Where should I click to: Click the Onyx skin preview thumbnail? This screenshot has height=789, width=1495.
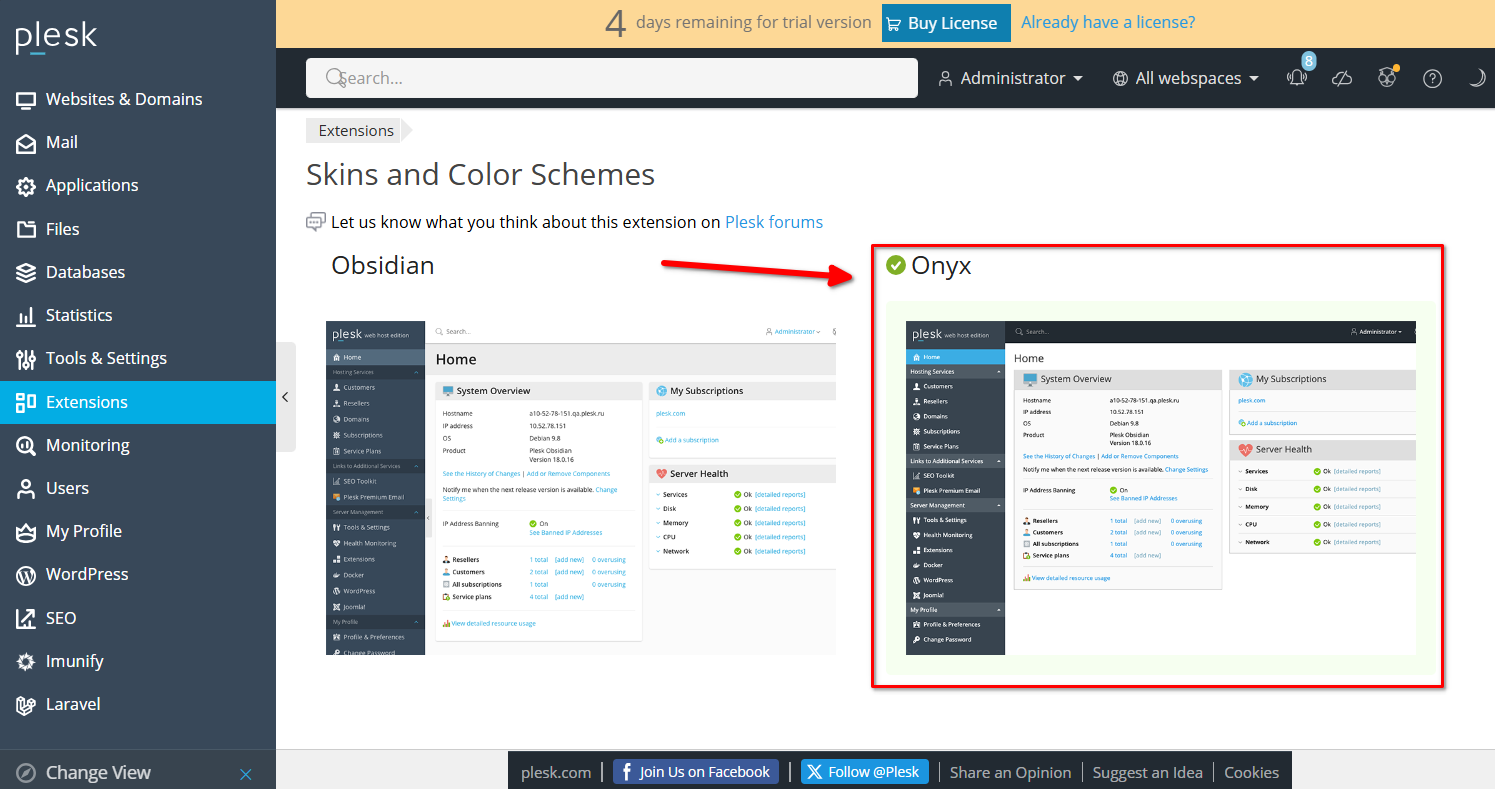click(1160, 488)
